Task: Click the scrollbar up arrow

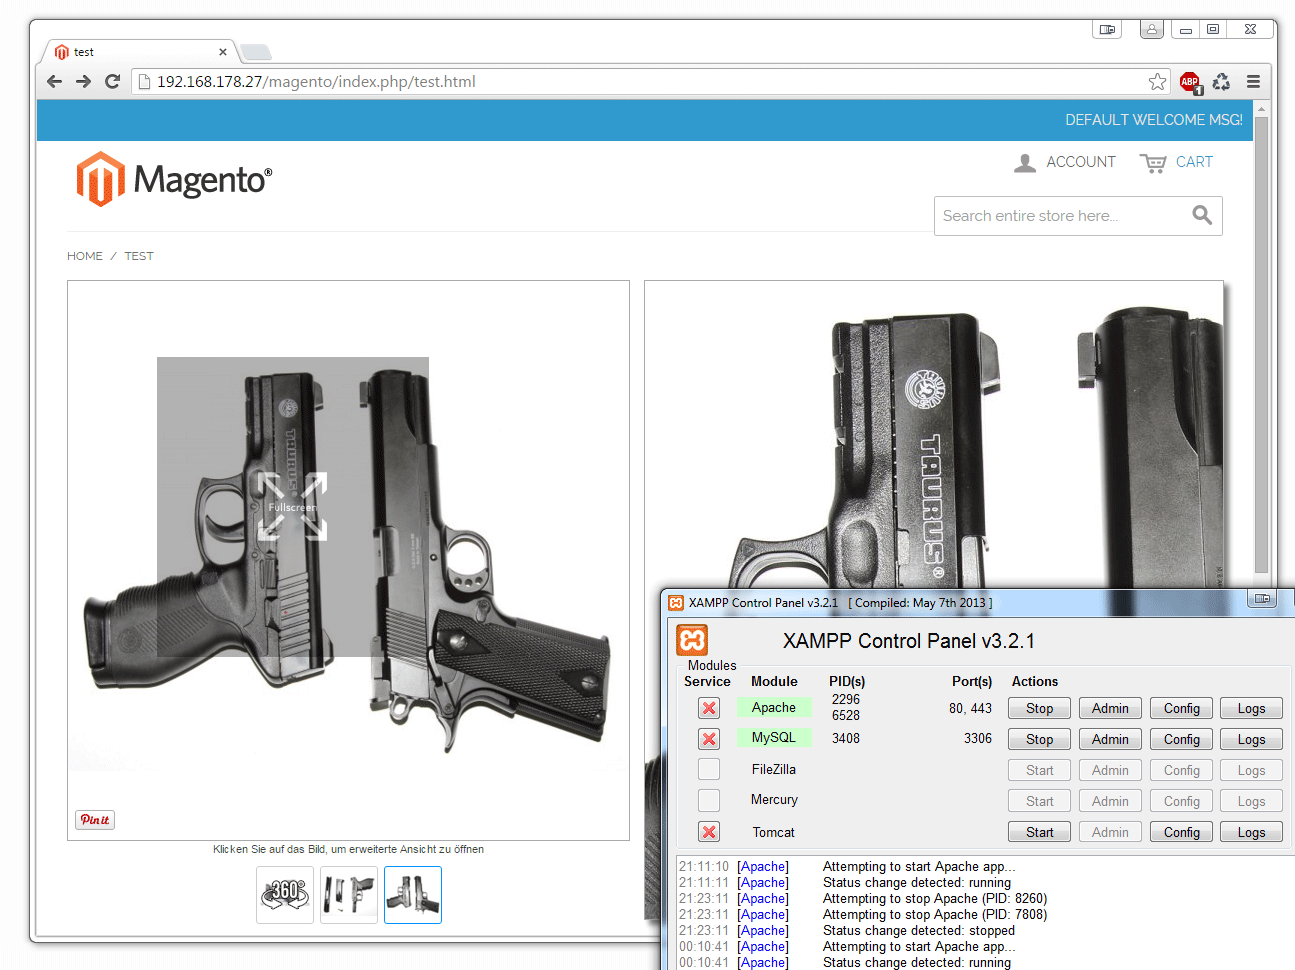Action: coord(1261,108)
